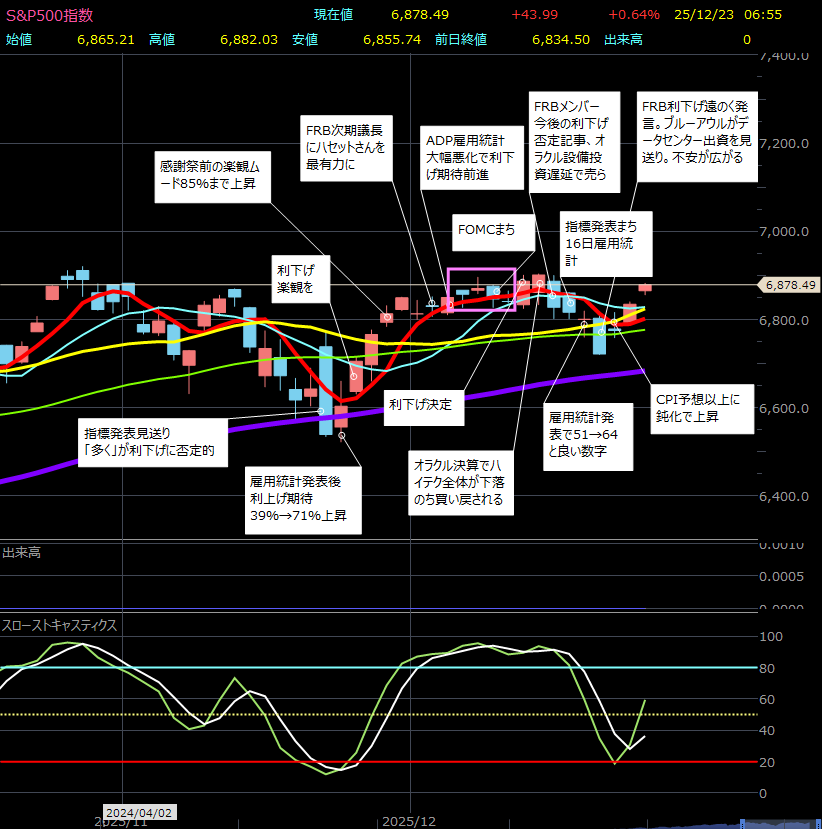Select annotation about FRB次期議長 ハセット
822x829 pixels.
(x=344, y=147)
